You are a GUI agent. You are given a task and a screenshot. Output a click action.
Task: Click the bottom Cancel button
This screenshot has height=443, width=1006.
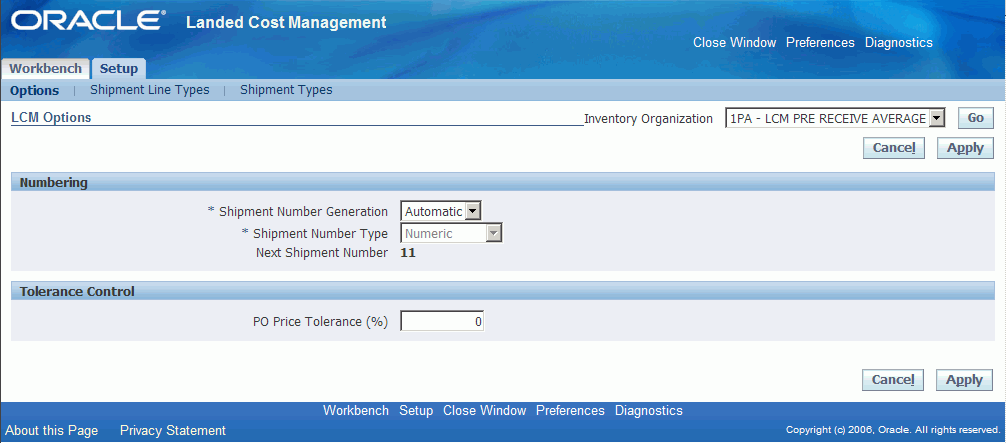pos(892,379)
